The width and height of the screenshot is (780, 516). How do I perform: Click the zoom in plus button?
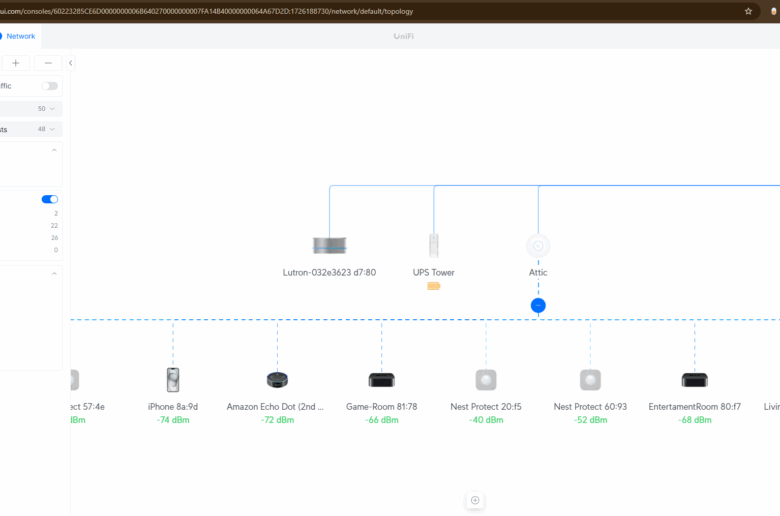tap(15, 63)
